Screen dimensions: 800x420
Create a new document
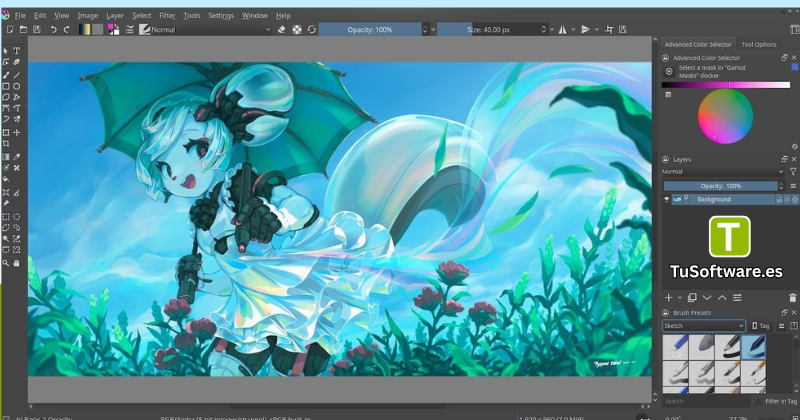[x=10, y=30]
